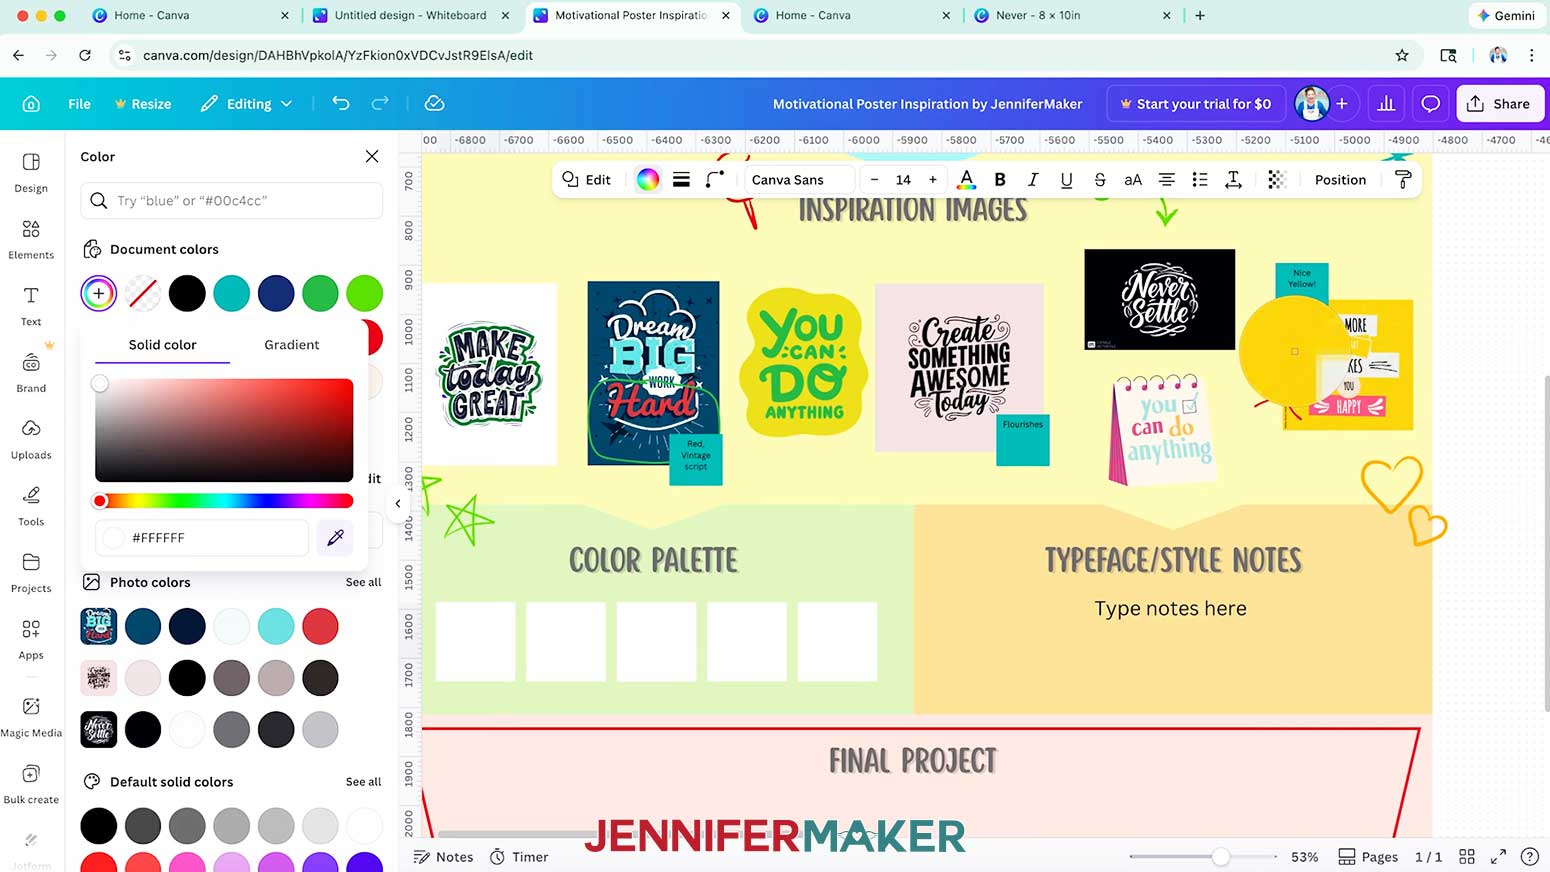Switch to the Solid color tab

pos(162,344)
